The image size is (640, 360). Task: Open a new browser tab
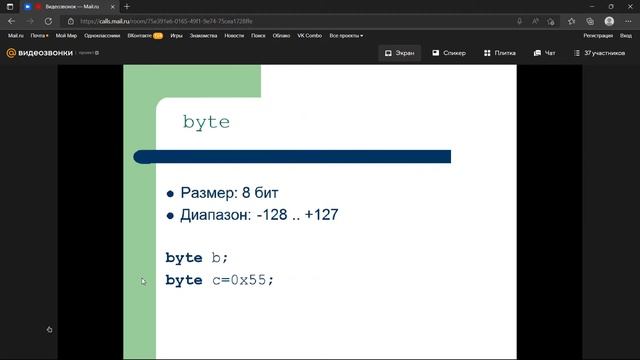127,7
